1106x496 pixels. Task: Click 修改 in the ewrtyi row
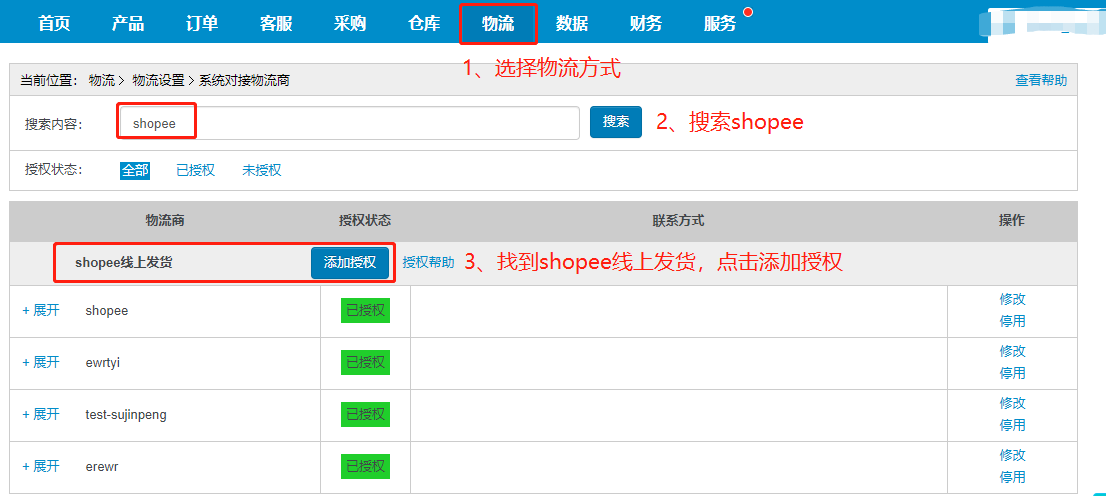tap(1012, 351)
